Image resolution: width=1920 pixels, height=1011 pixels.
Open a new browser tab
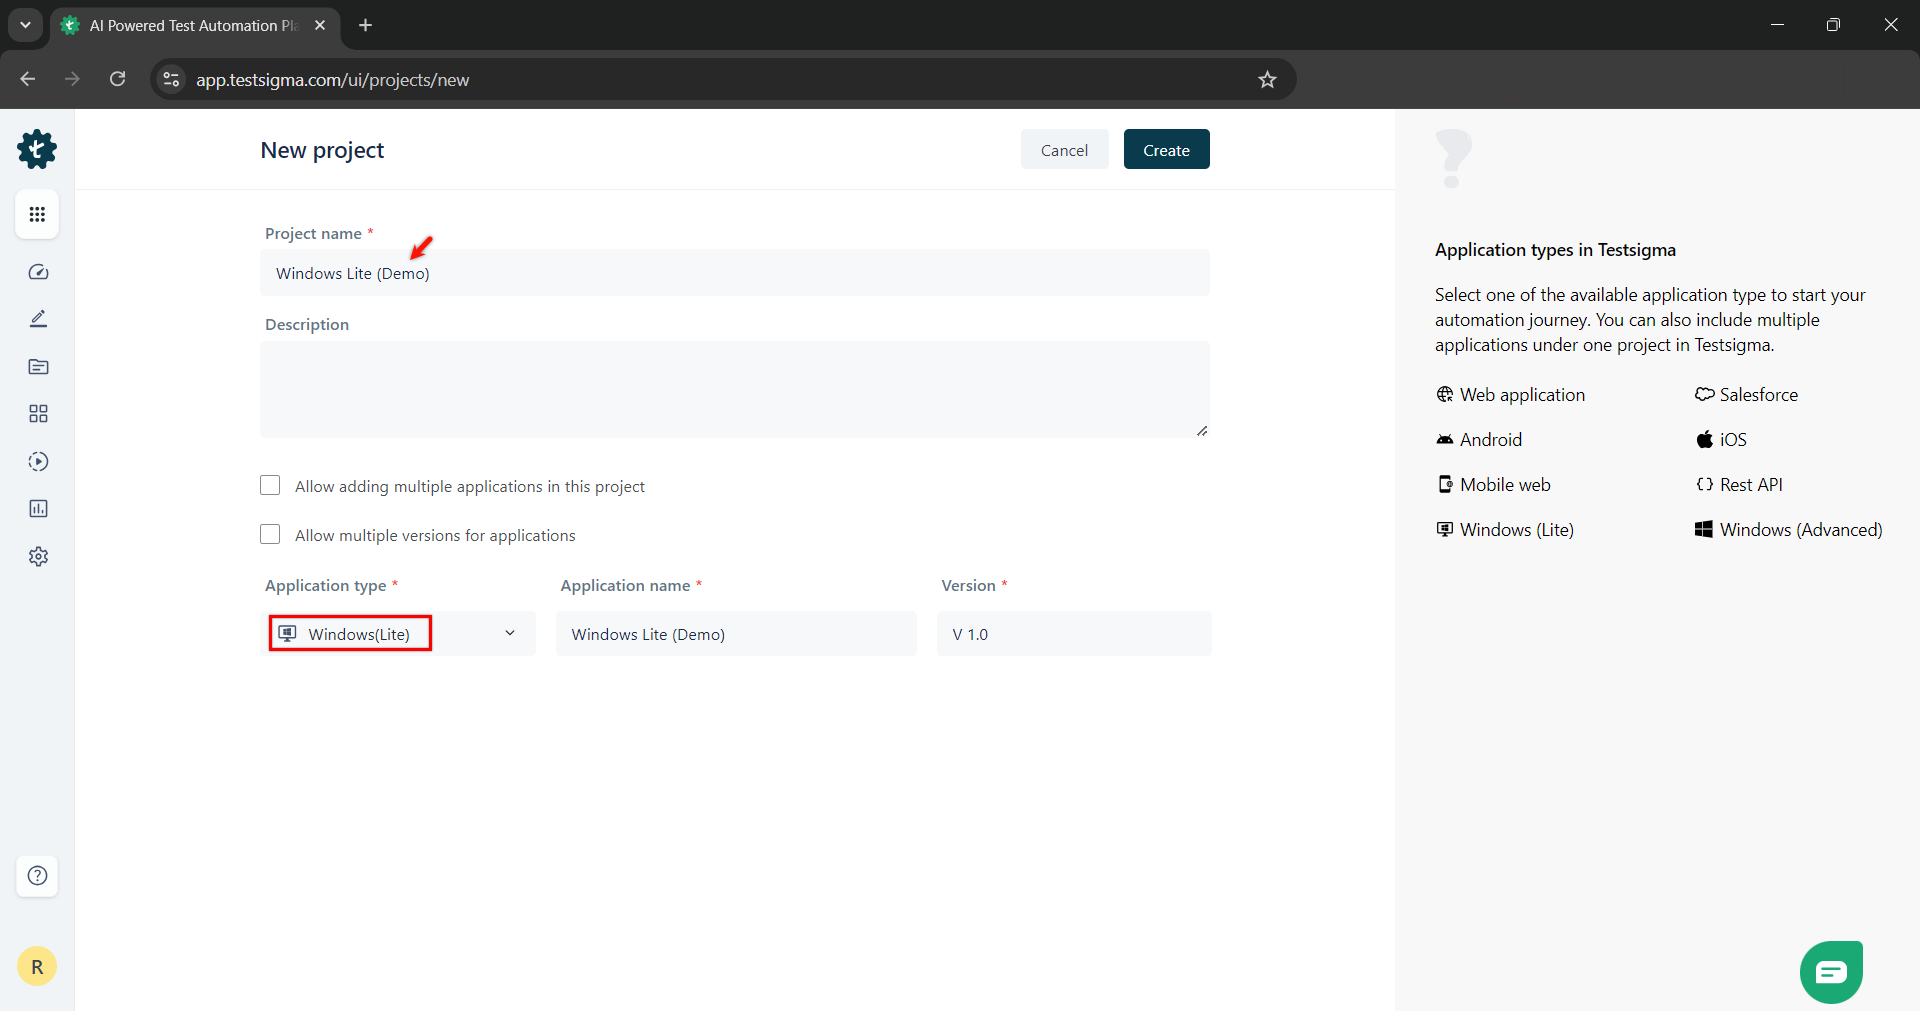click(x=366, y=25)
